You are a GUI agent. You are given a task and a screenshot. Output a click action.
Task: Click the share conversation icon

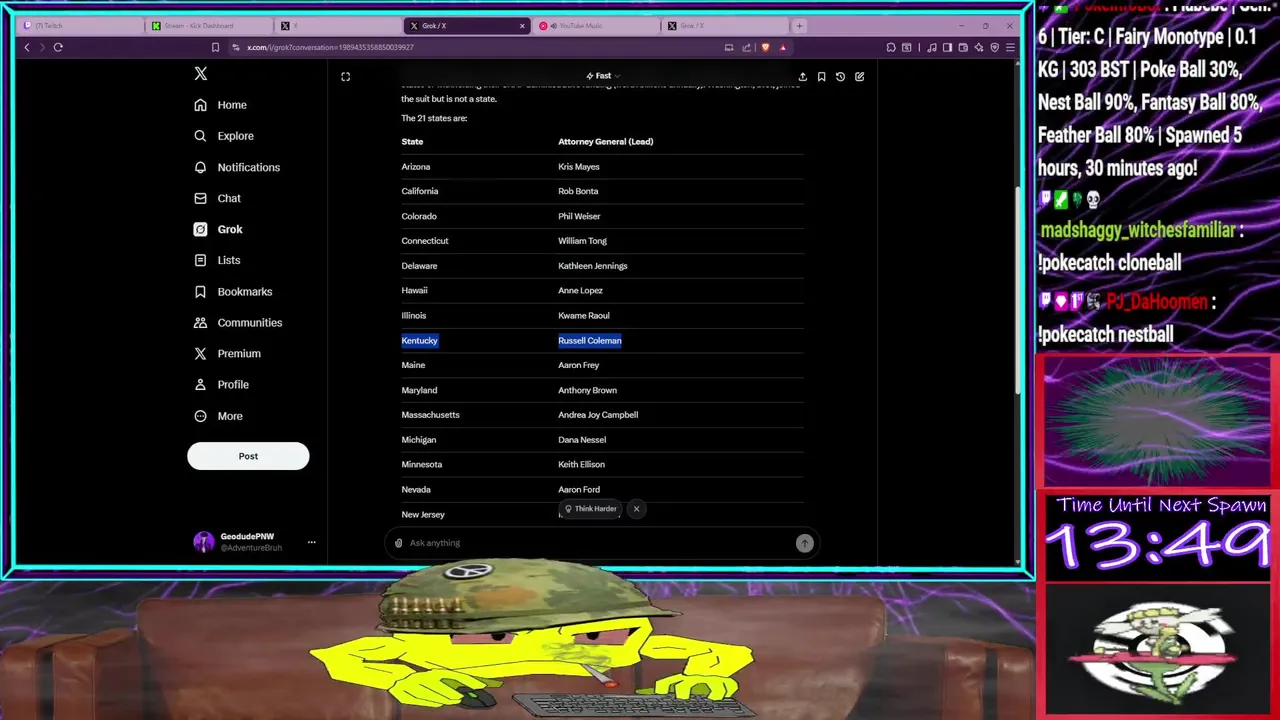(802, 76)
